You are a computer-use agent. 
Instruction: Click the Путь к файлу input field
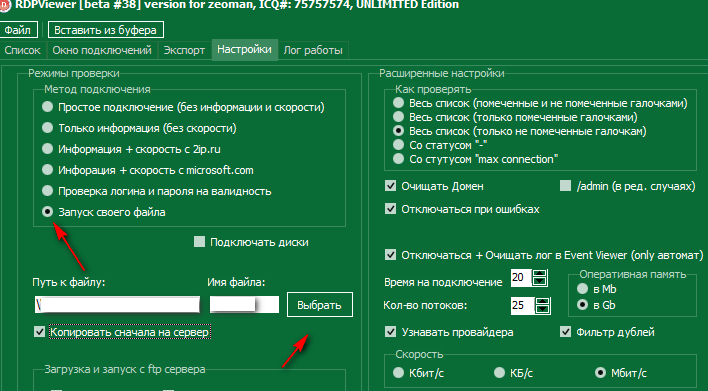pos(117,304)
